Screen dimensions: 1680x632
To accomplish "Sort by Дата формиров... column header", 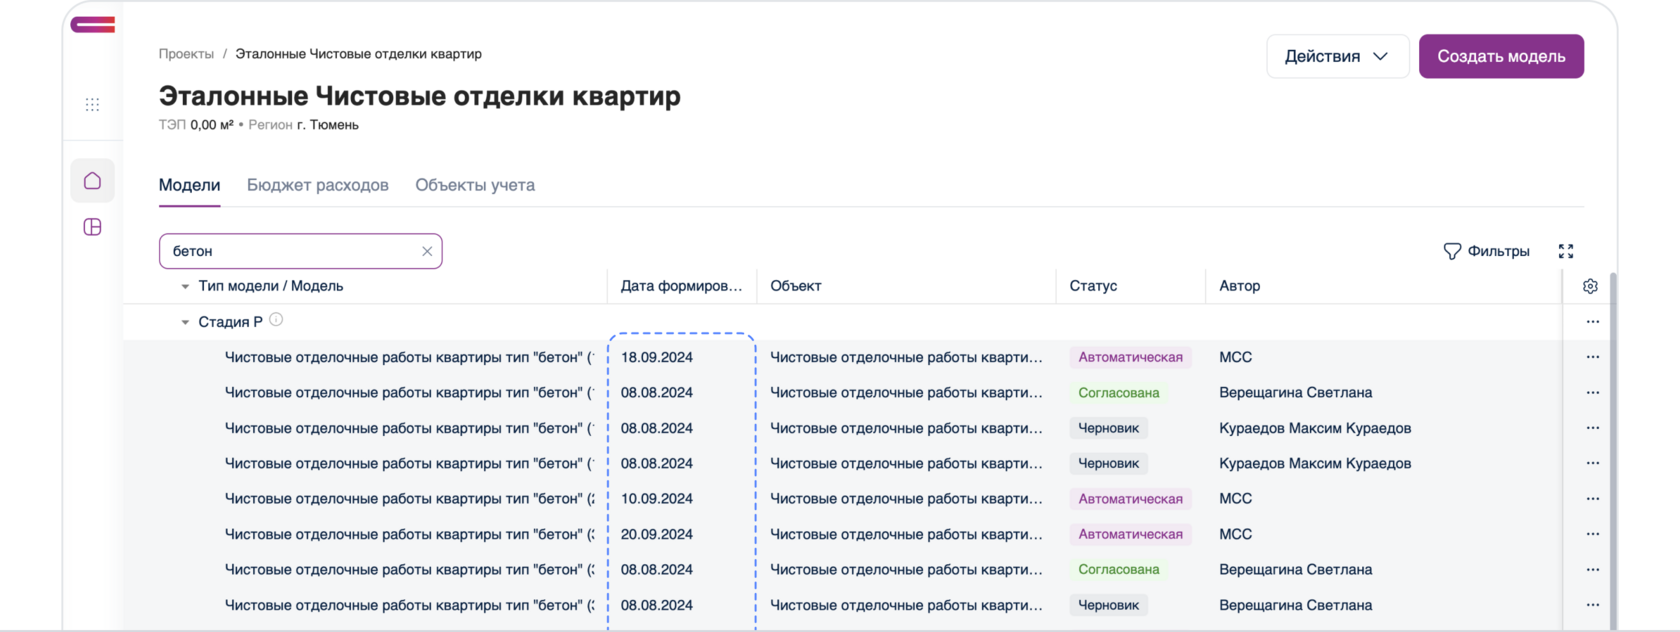I will tap(681, 286).
